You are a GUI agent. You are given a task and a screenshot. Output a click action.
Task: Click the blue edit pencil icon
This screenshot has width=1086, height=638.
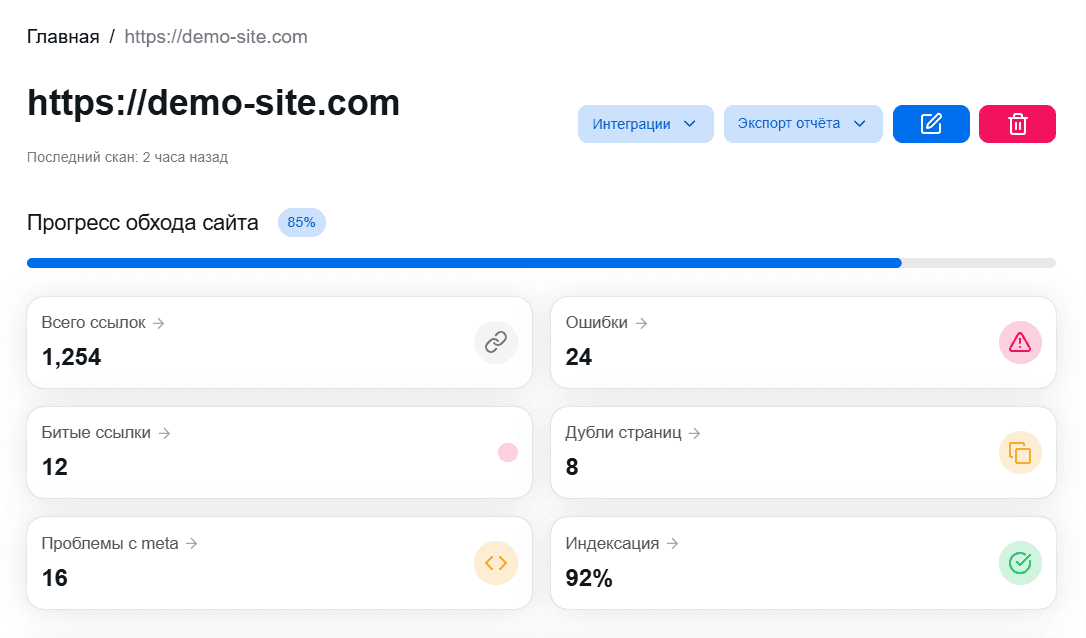pos(931,123)
